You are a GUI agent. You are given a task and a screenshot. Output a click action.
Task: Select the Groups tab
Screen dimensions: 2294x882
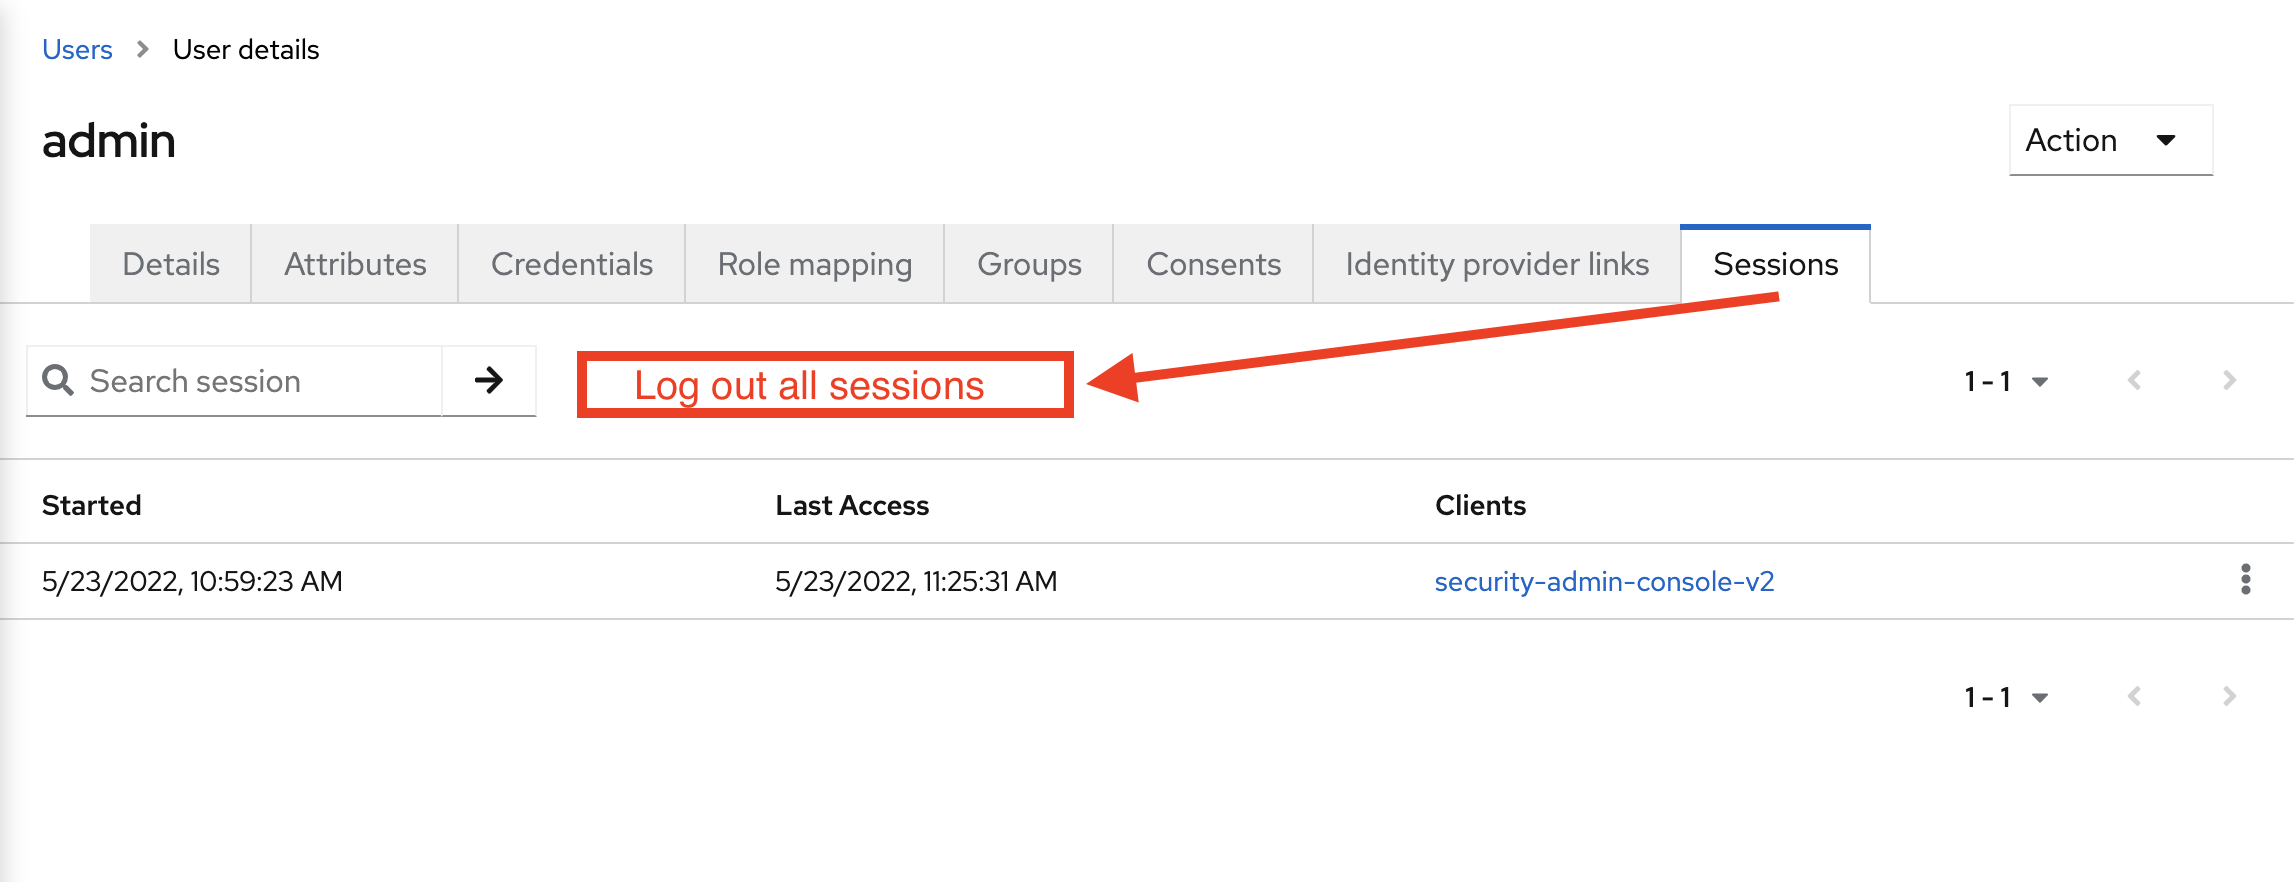(x=1028, y=264)
